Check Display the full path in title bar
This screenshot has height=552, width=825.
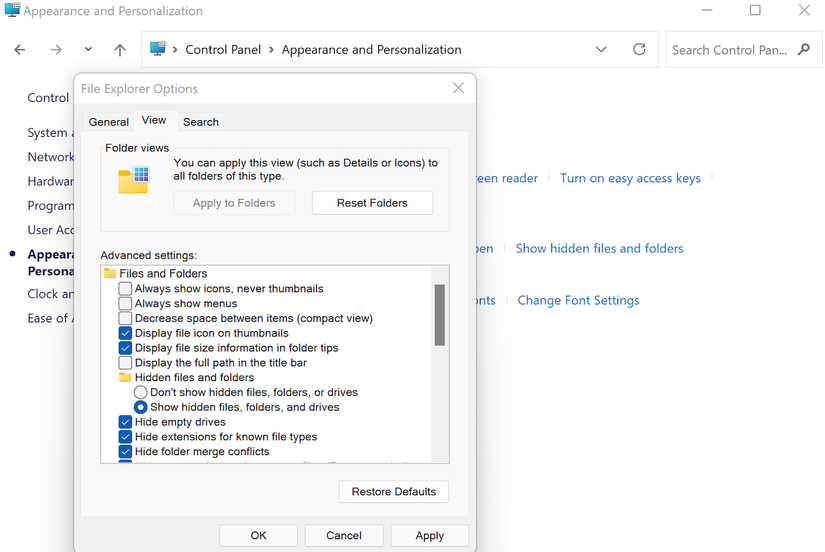coord(125,363)
